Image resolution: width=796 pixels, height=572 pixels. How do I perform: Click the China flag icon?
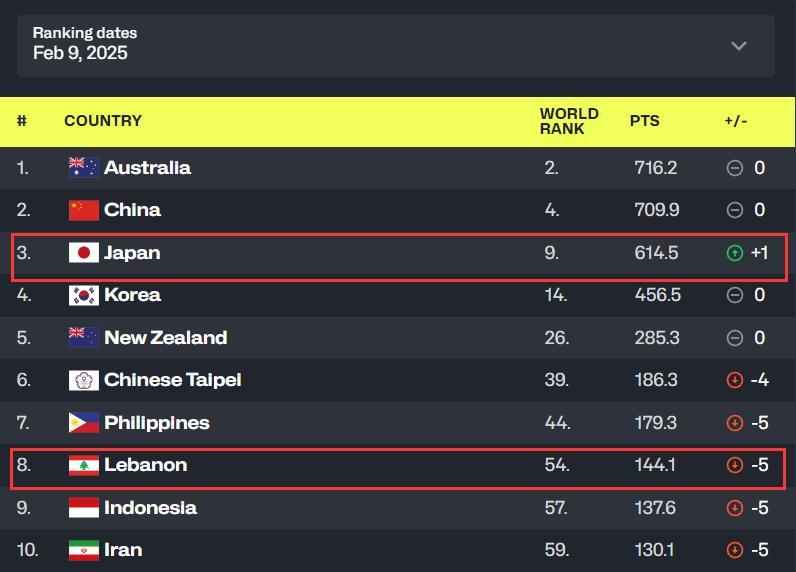83,210
